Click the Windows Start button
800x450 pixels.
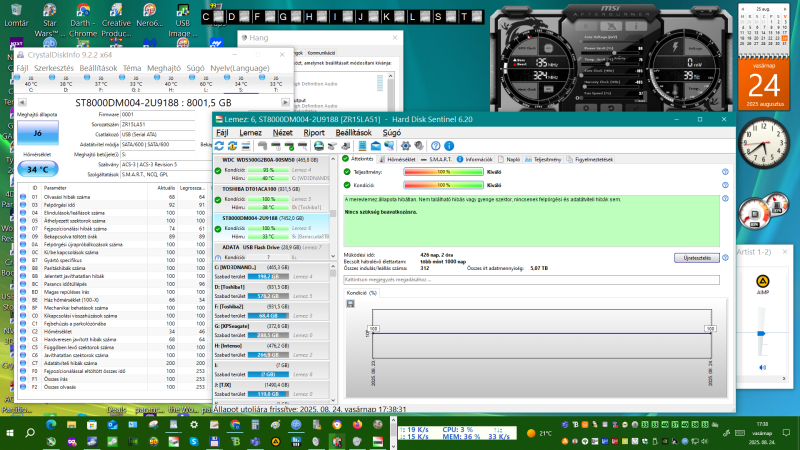pos(10,433)
